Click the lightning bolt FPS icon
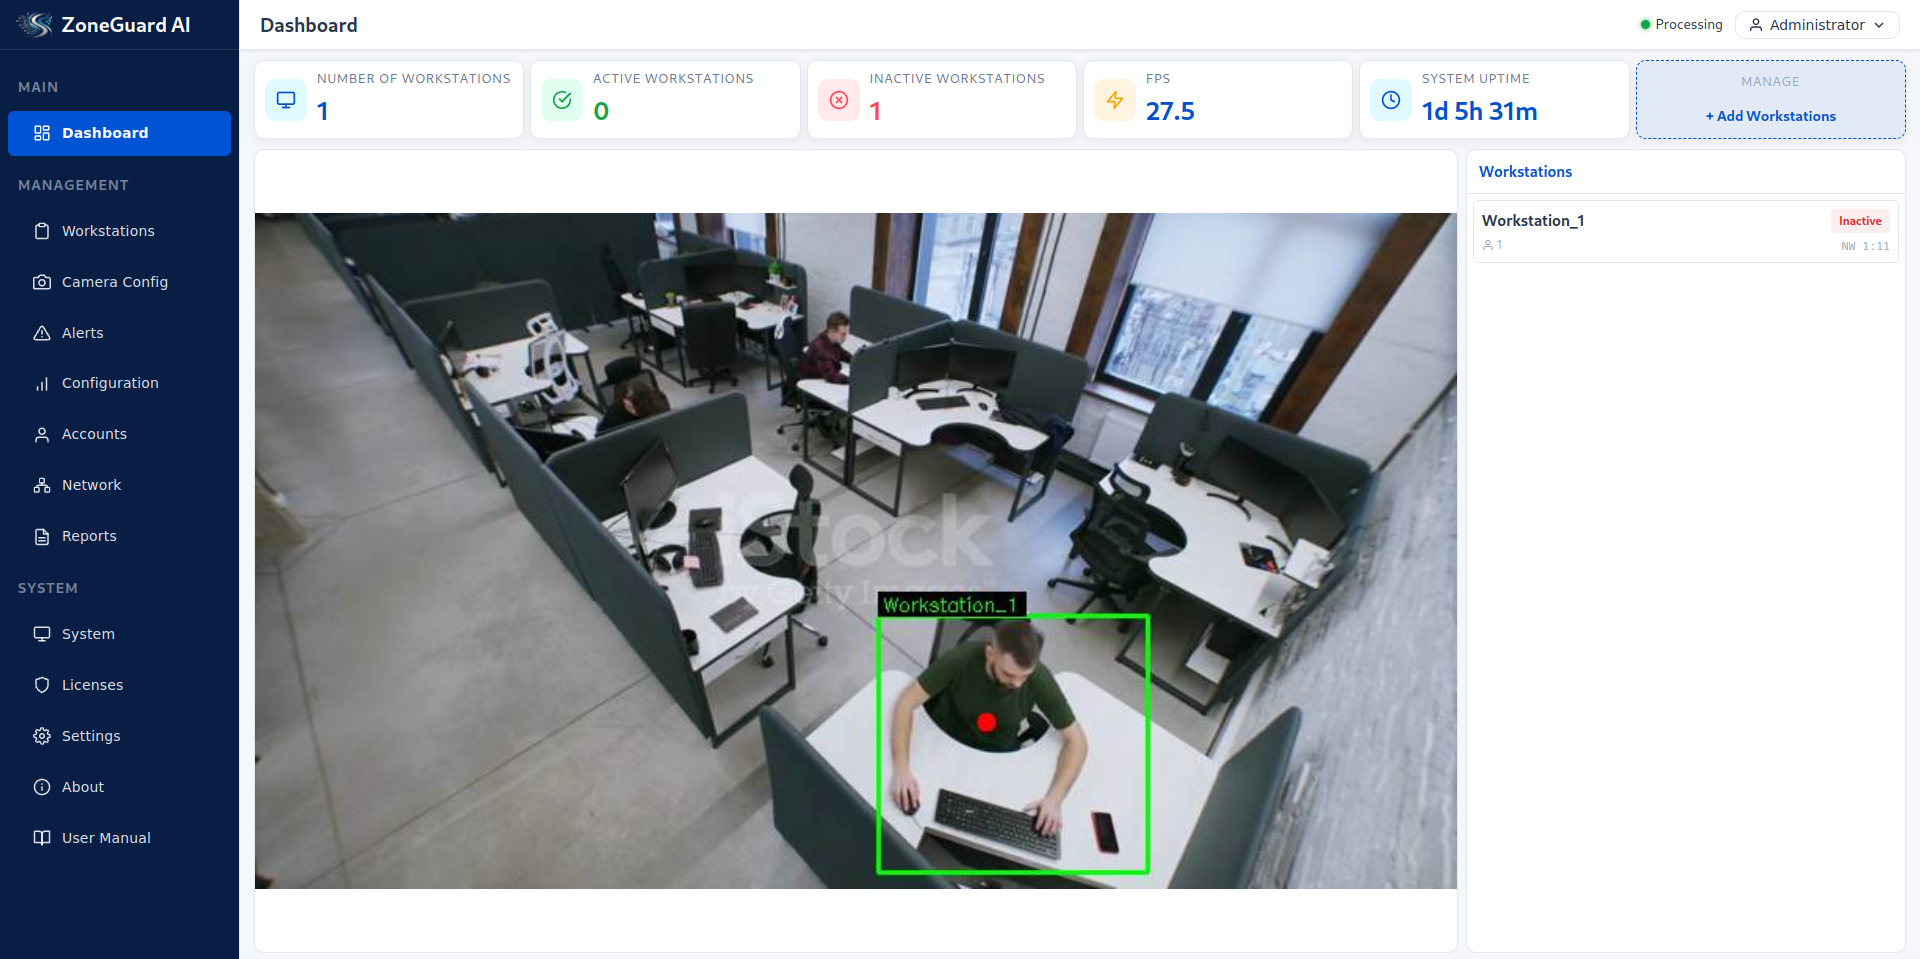This screenshot has width=1920, height=959. (x=1115, y=100)
